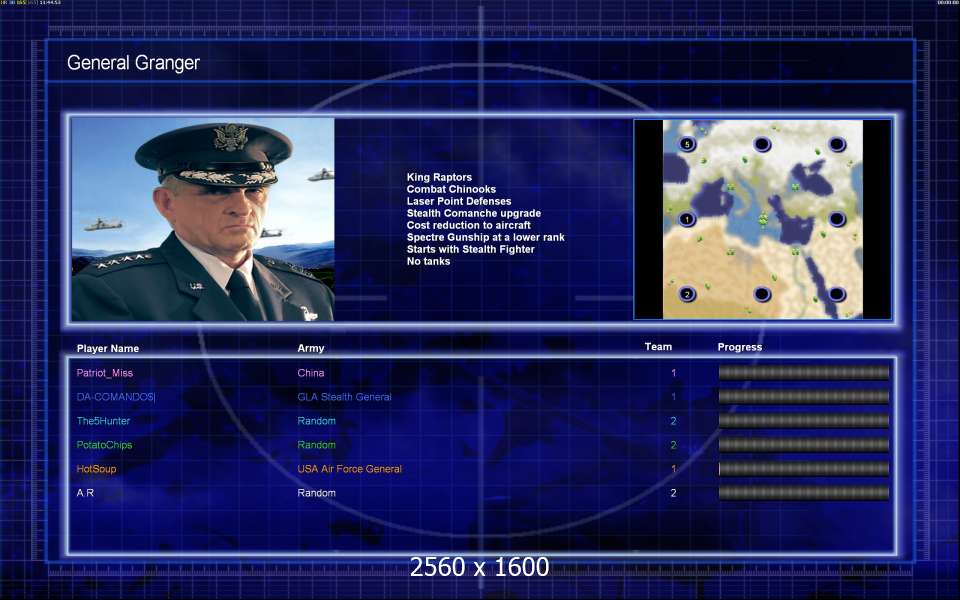Click Spectre Gunship at a lower rank
The height and width of the screenshot is (600, 960).
click(486, 237)
